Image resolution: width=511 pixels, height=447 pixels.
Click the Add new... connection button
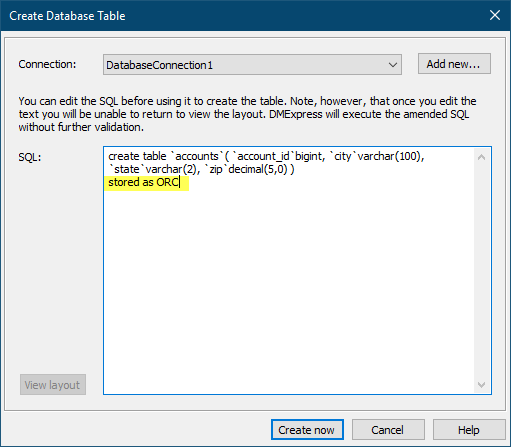[454, 64]
